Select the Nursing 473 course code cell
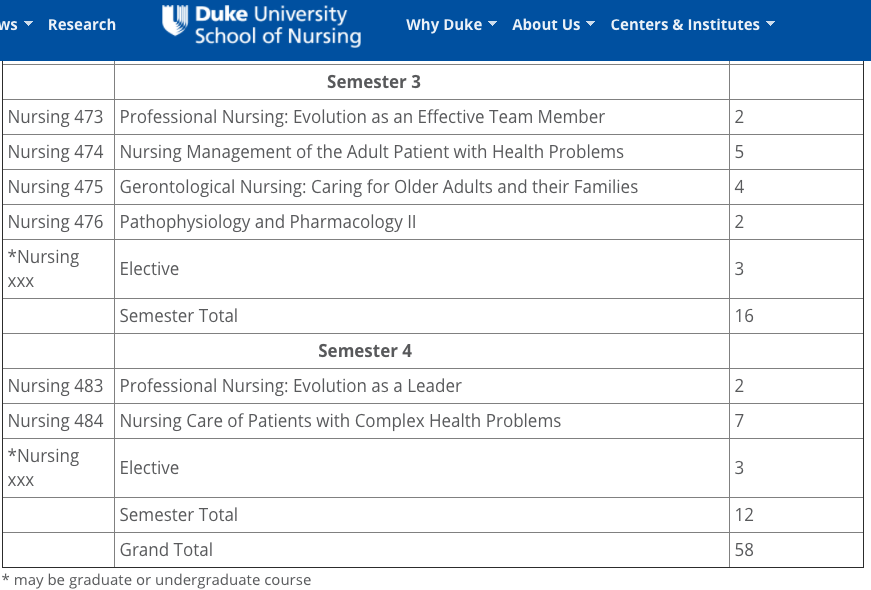Image resolution: width=871 pixels, height=590 pixels. point(56,117)
